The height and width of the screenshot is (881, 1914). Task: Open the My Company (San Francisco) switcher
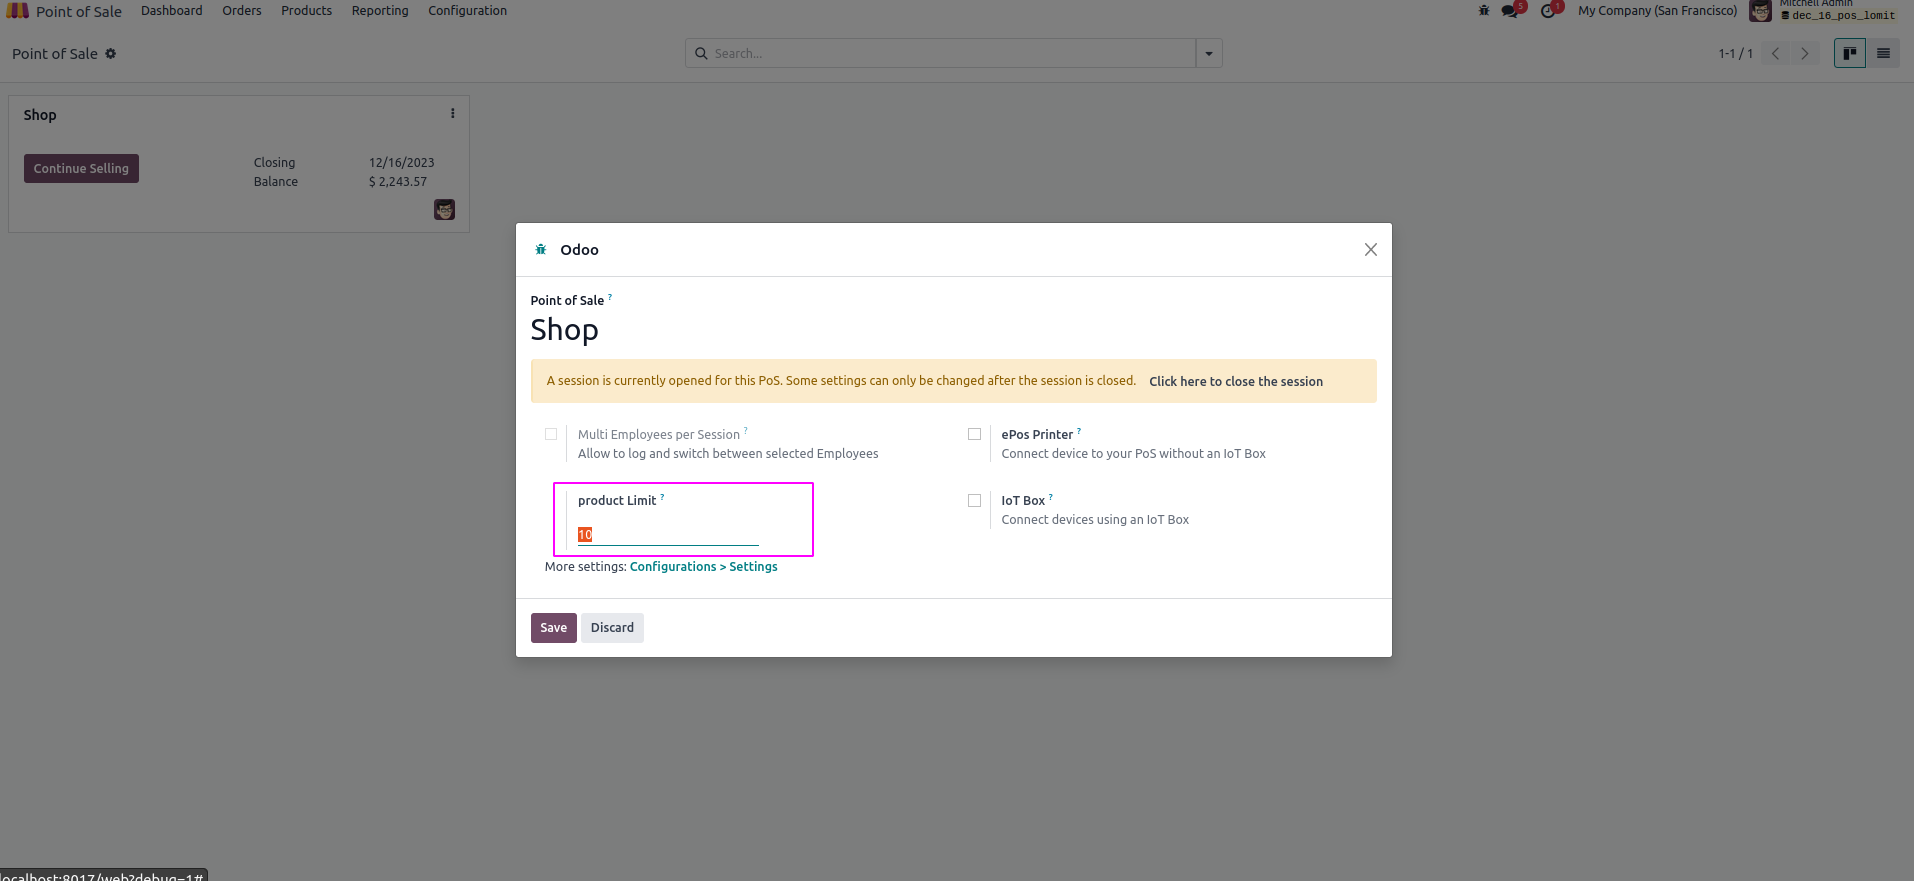click(1657, 11)
